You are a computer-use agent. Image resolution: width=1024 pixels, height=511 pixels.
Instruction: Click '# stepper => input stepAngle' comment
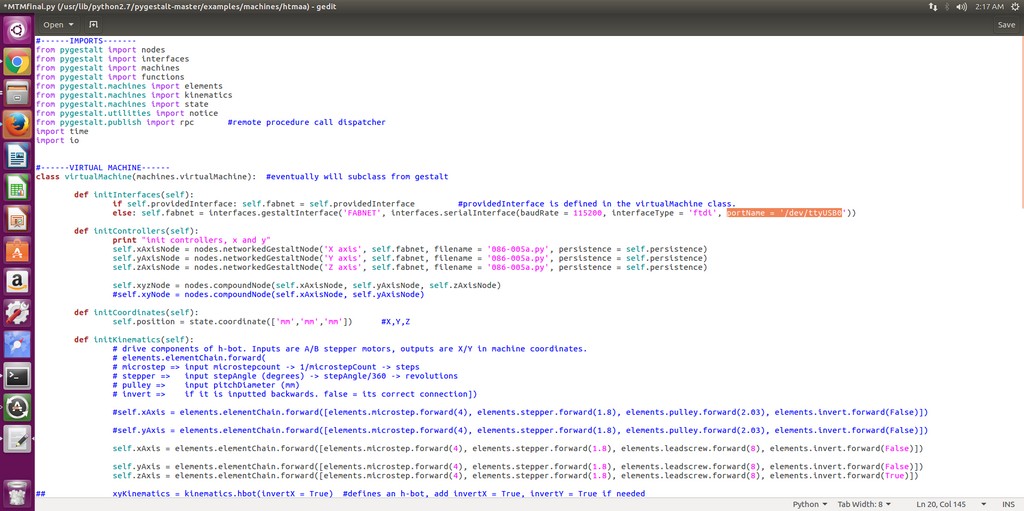pyautogui.click(x=285, y=376)
